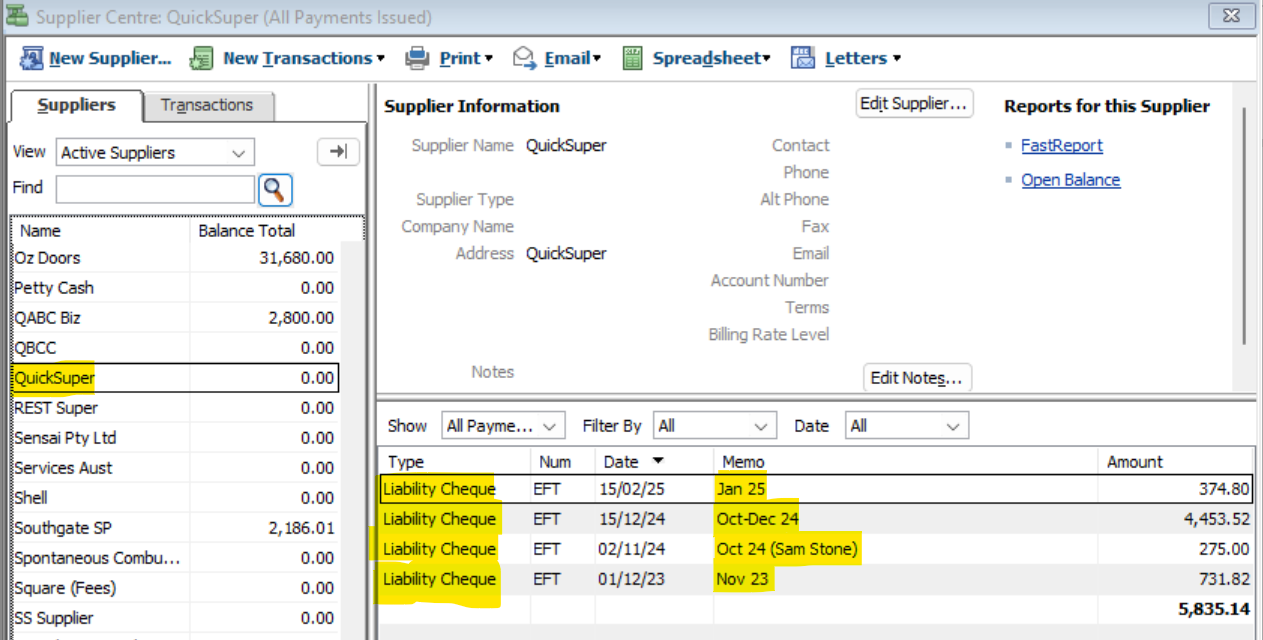Sort transactions by Memo column header
The image size is (1263, 640).
click(x=905, y=462)
